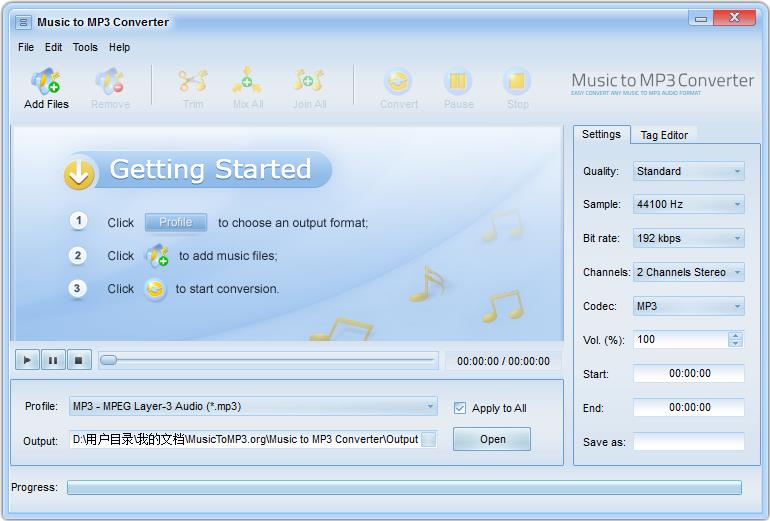The image size is (770, 521).
Task: Click the Join All icon
Action: click(x=309, y=82)
